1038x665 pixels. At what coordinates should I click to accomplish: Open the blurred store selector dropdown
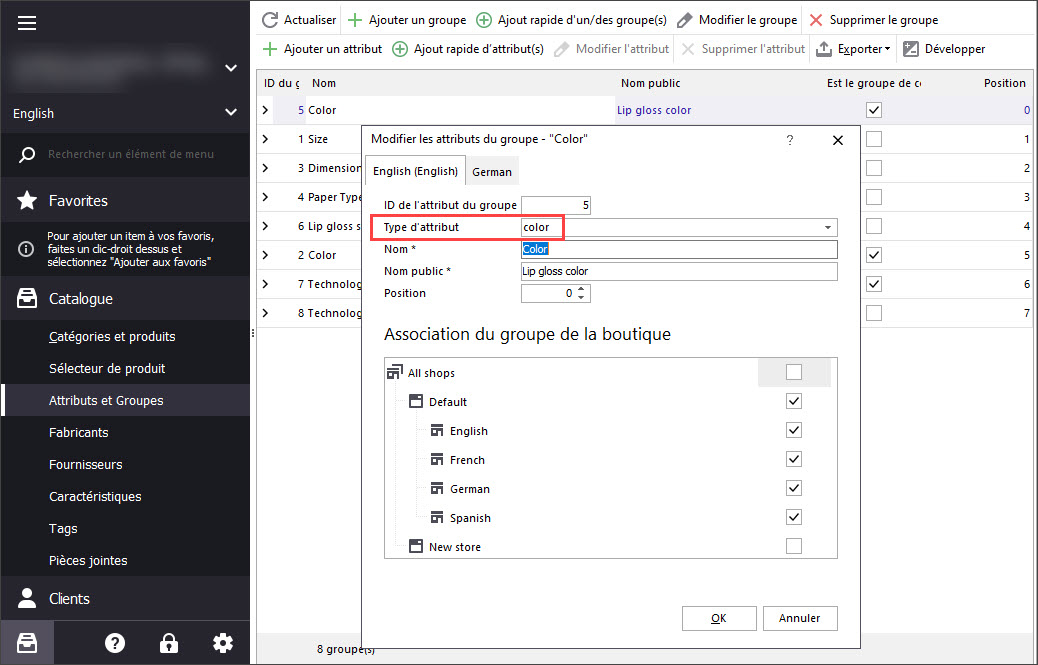tap(230, 67)
